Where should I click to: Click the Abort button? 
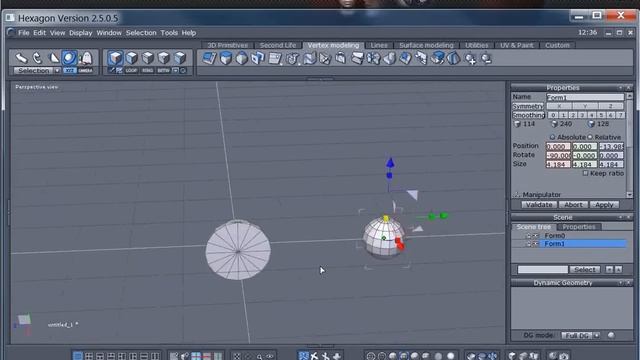pyautogui.click(x=573, y=204)
